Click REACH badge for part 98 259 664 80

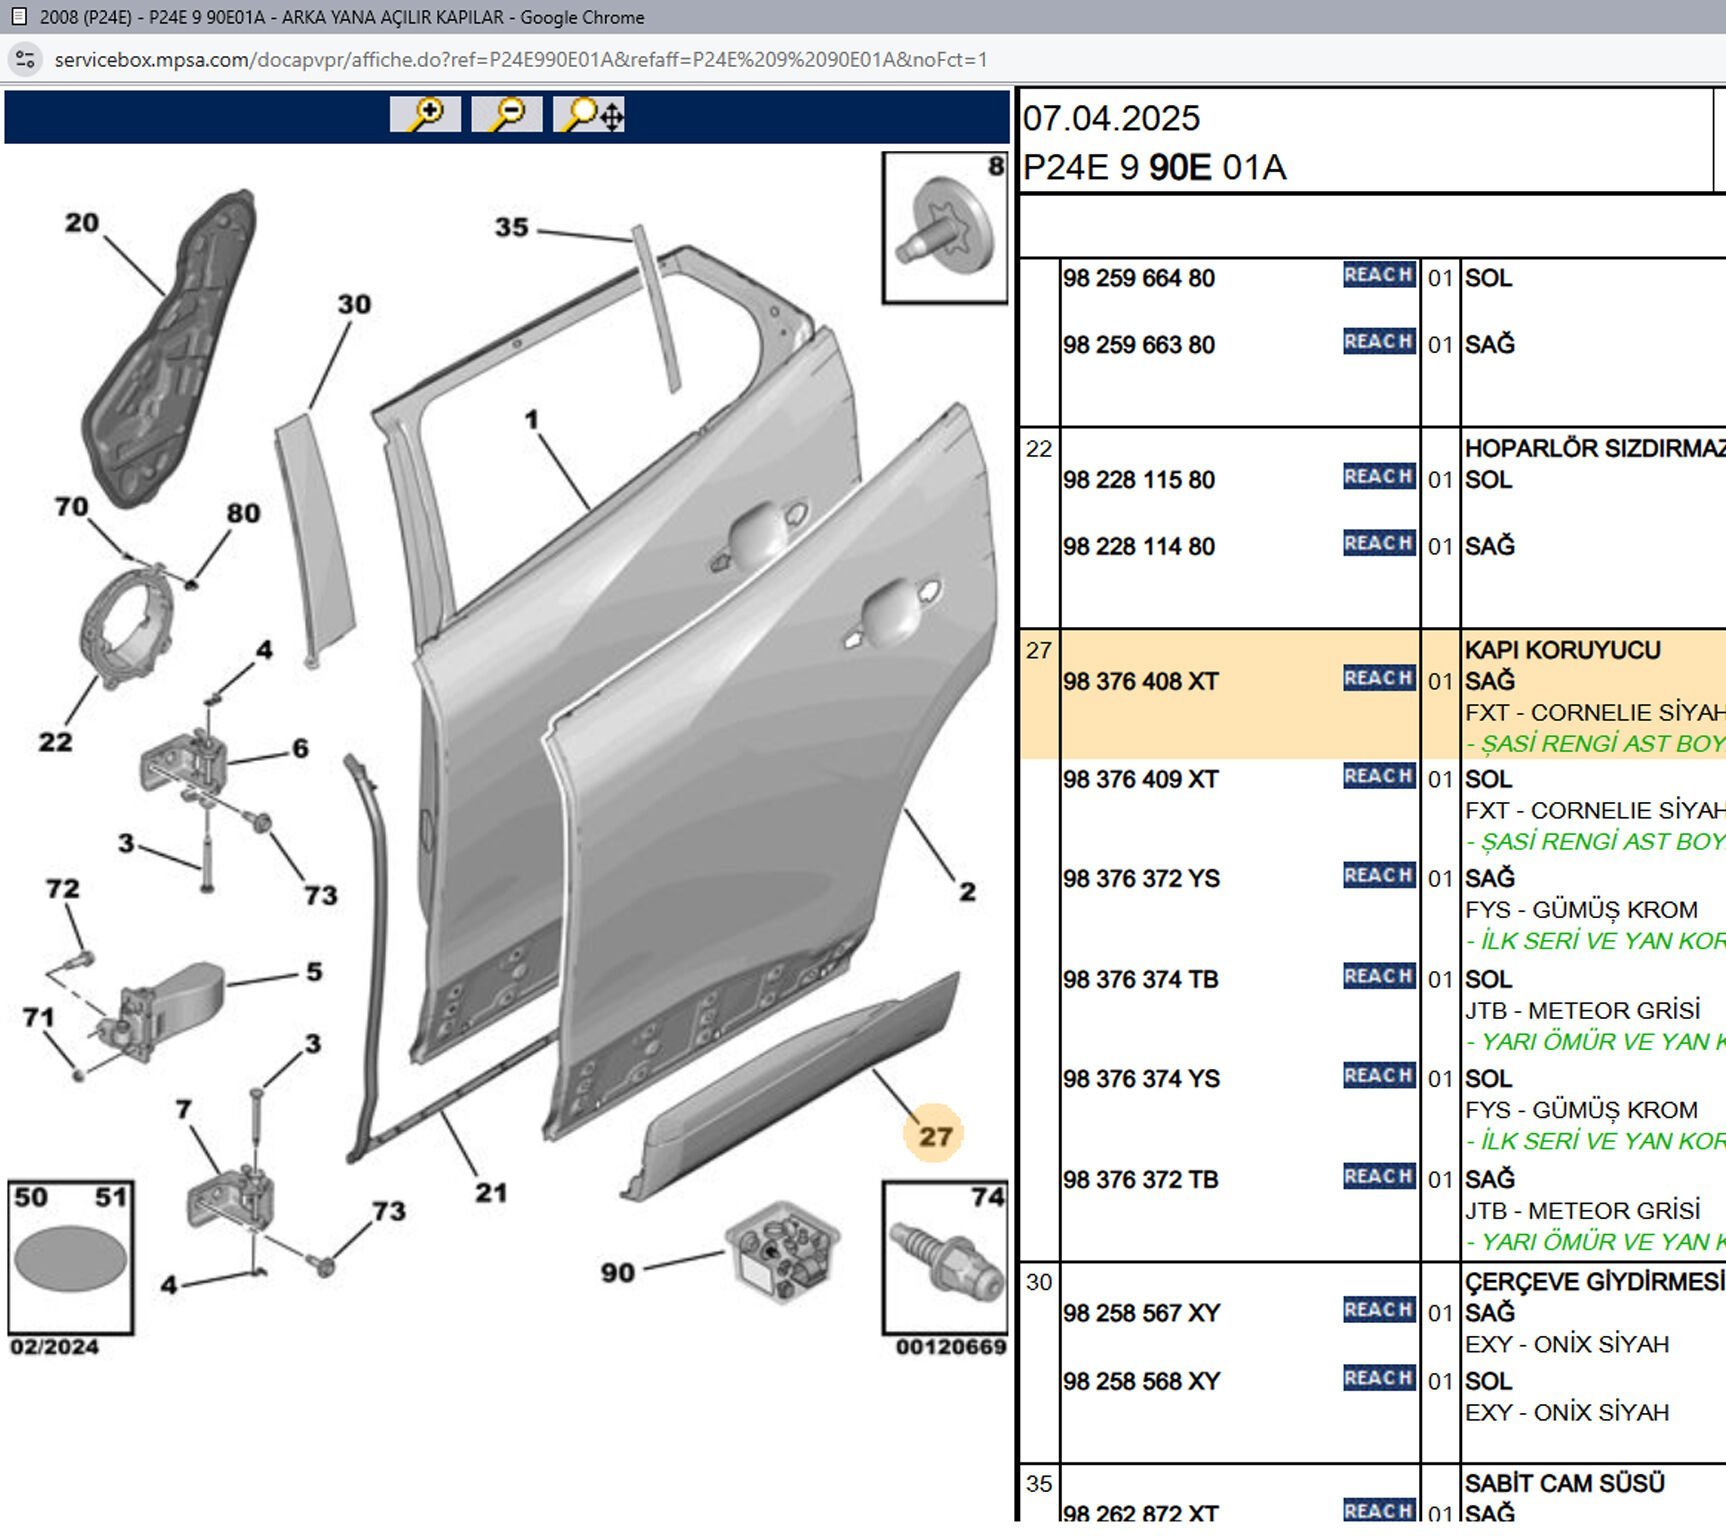click(1378, 275)
